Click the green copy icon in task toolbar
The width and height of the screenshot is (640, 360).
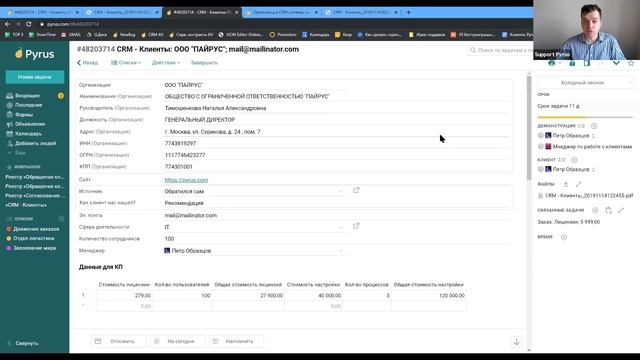[587, 63]
